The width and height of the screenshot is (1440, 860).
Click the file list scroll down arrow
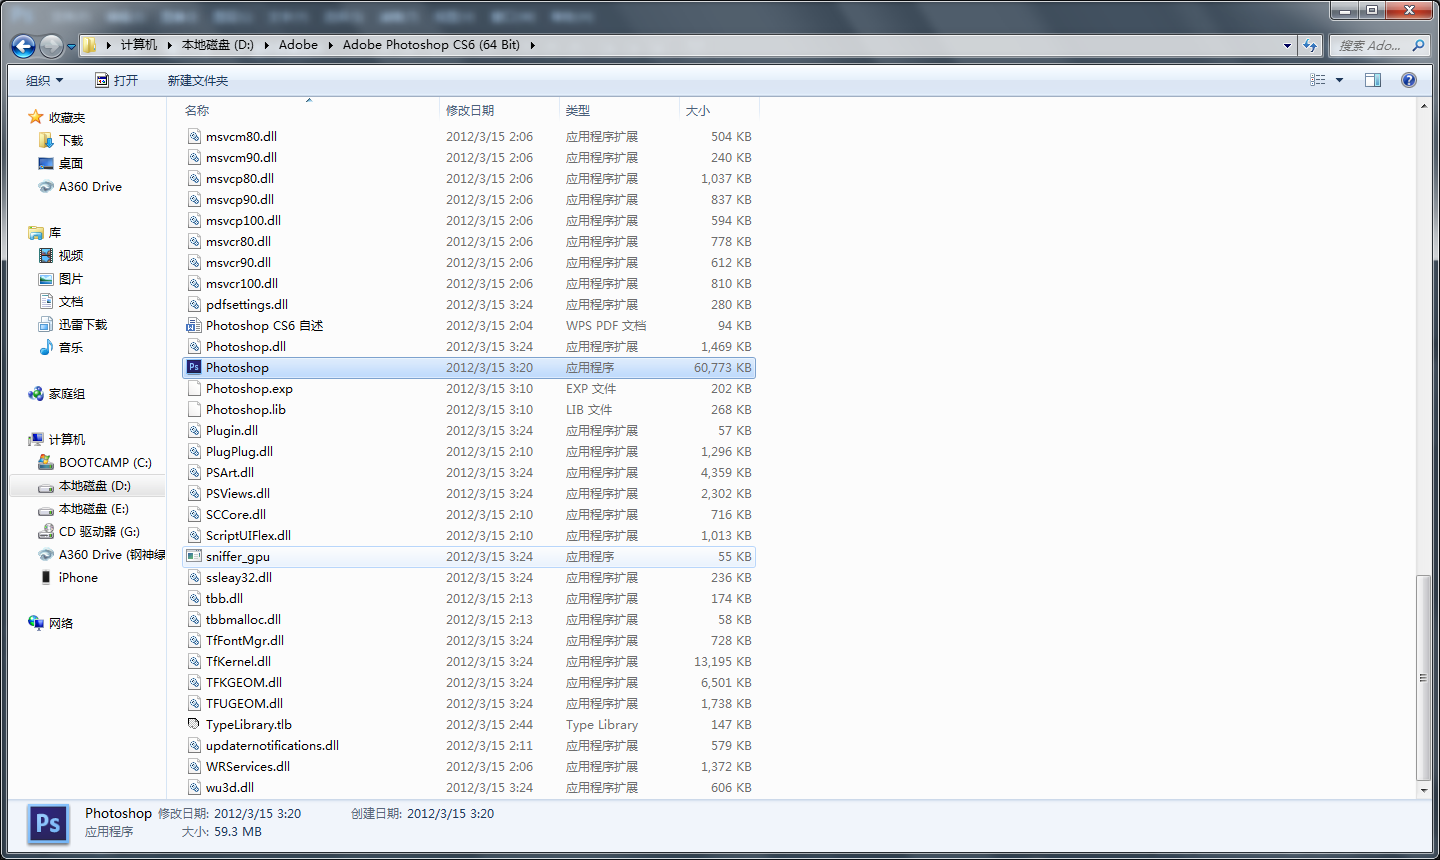[x=1424, y=790]
